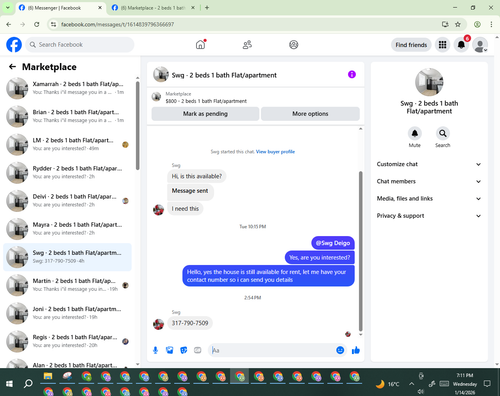Open View buyer profile link
Image resolution: width=500 pixels, height=396 pixels.
[x=275, y=152]
